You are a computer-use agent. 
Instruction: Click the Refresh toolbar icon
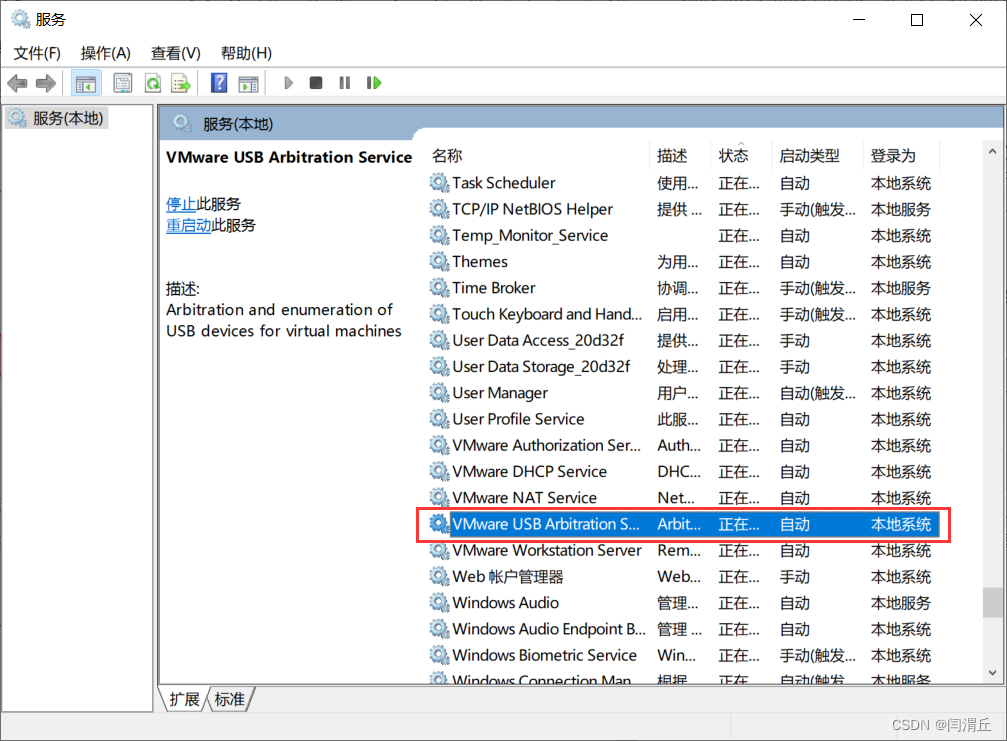tap(153, 83)
